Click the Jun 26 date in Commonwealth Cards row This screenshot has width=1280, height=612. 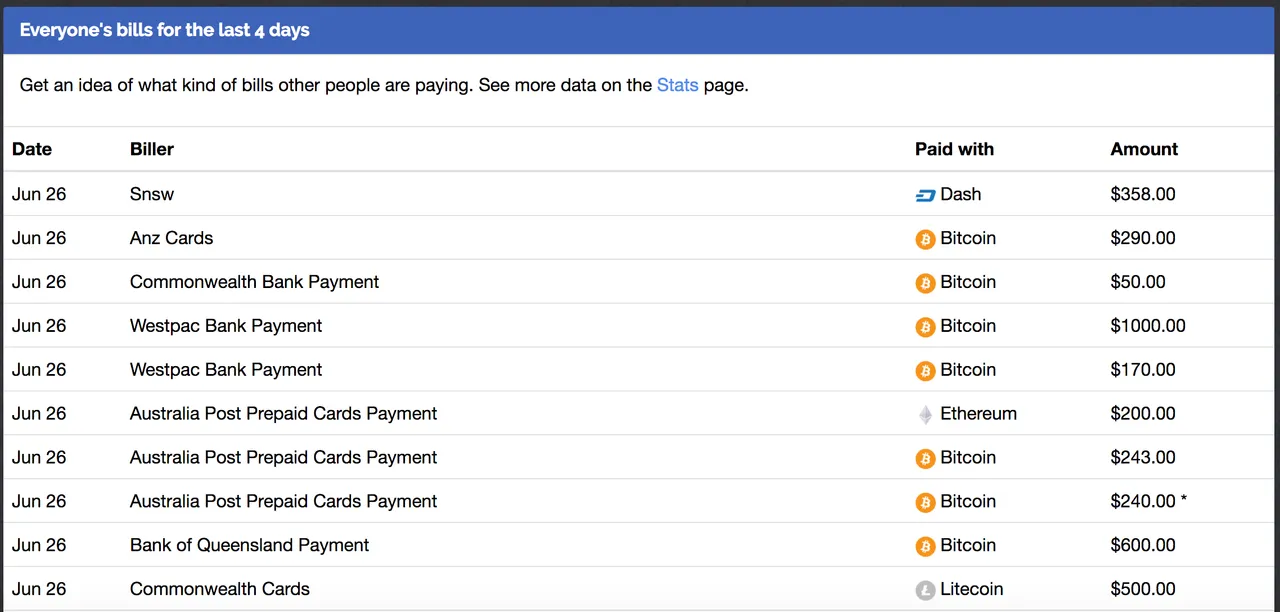tap(39, 590)
